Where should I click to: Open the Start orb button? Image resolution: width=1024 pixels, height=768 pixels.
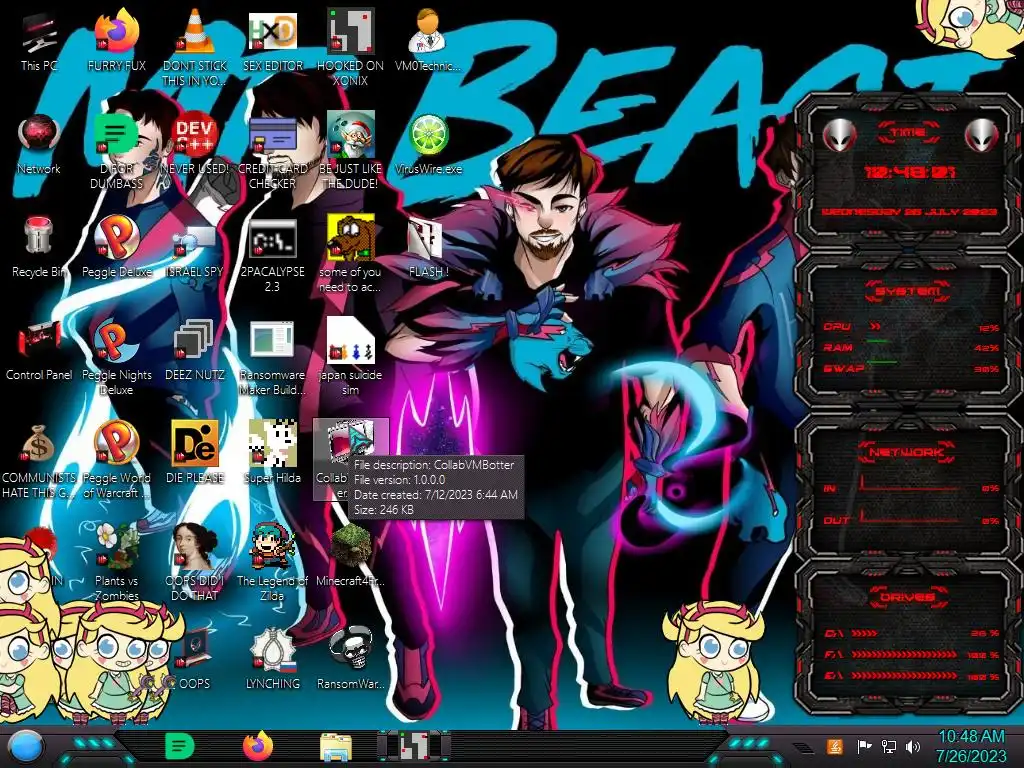click(25, 747)
